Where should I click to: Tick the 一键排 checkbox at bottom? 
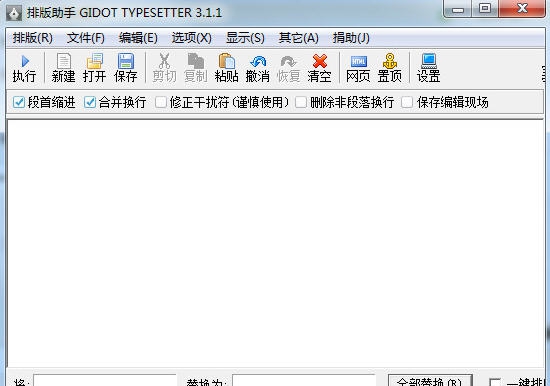tap(495, 382)
